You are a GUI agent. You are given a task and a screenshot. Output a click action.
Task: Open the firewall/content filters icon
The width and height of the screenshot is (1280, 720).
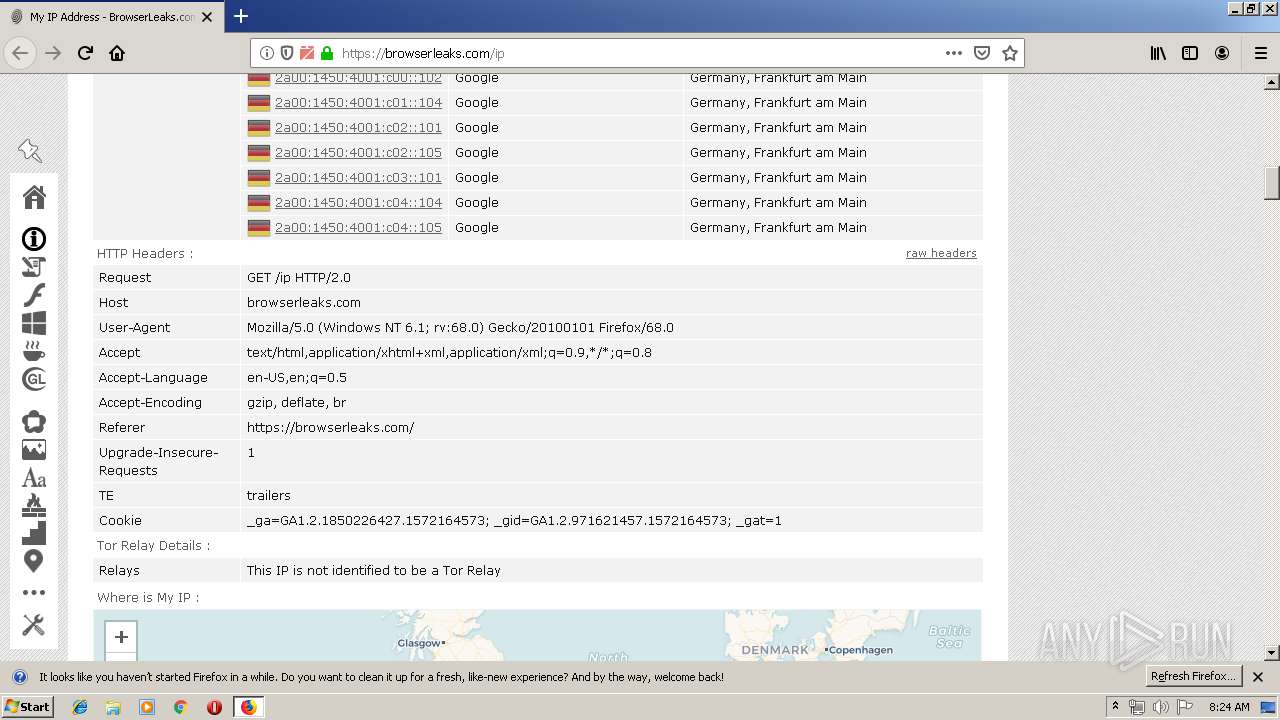34,505
